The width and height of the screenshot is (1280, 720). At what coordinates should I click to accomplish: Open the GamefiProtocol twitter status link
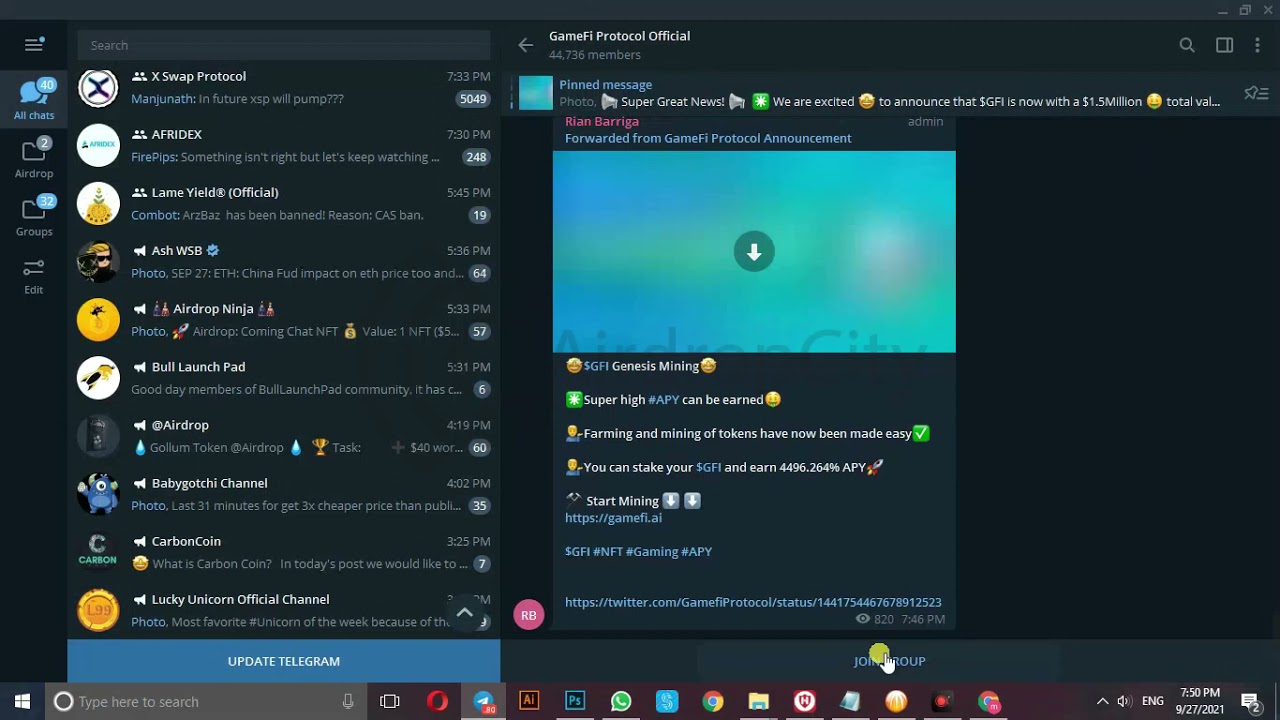point(753,602)
